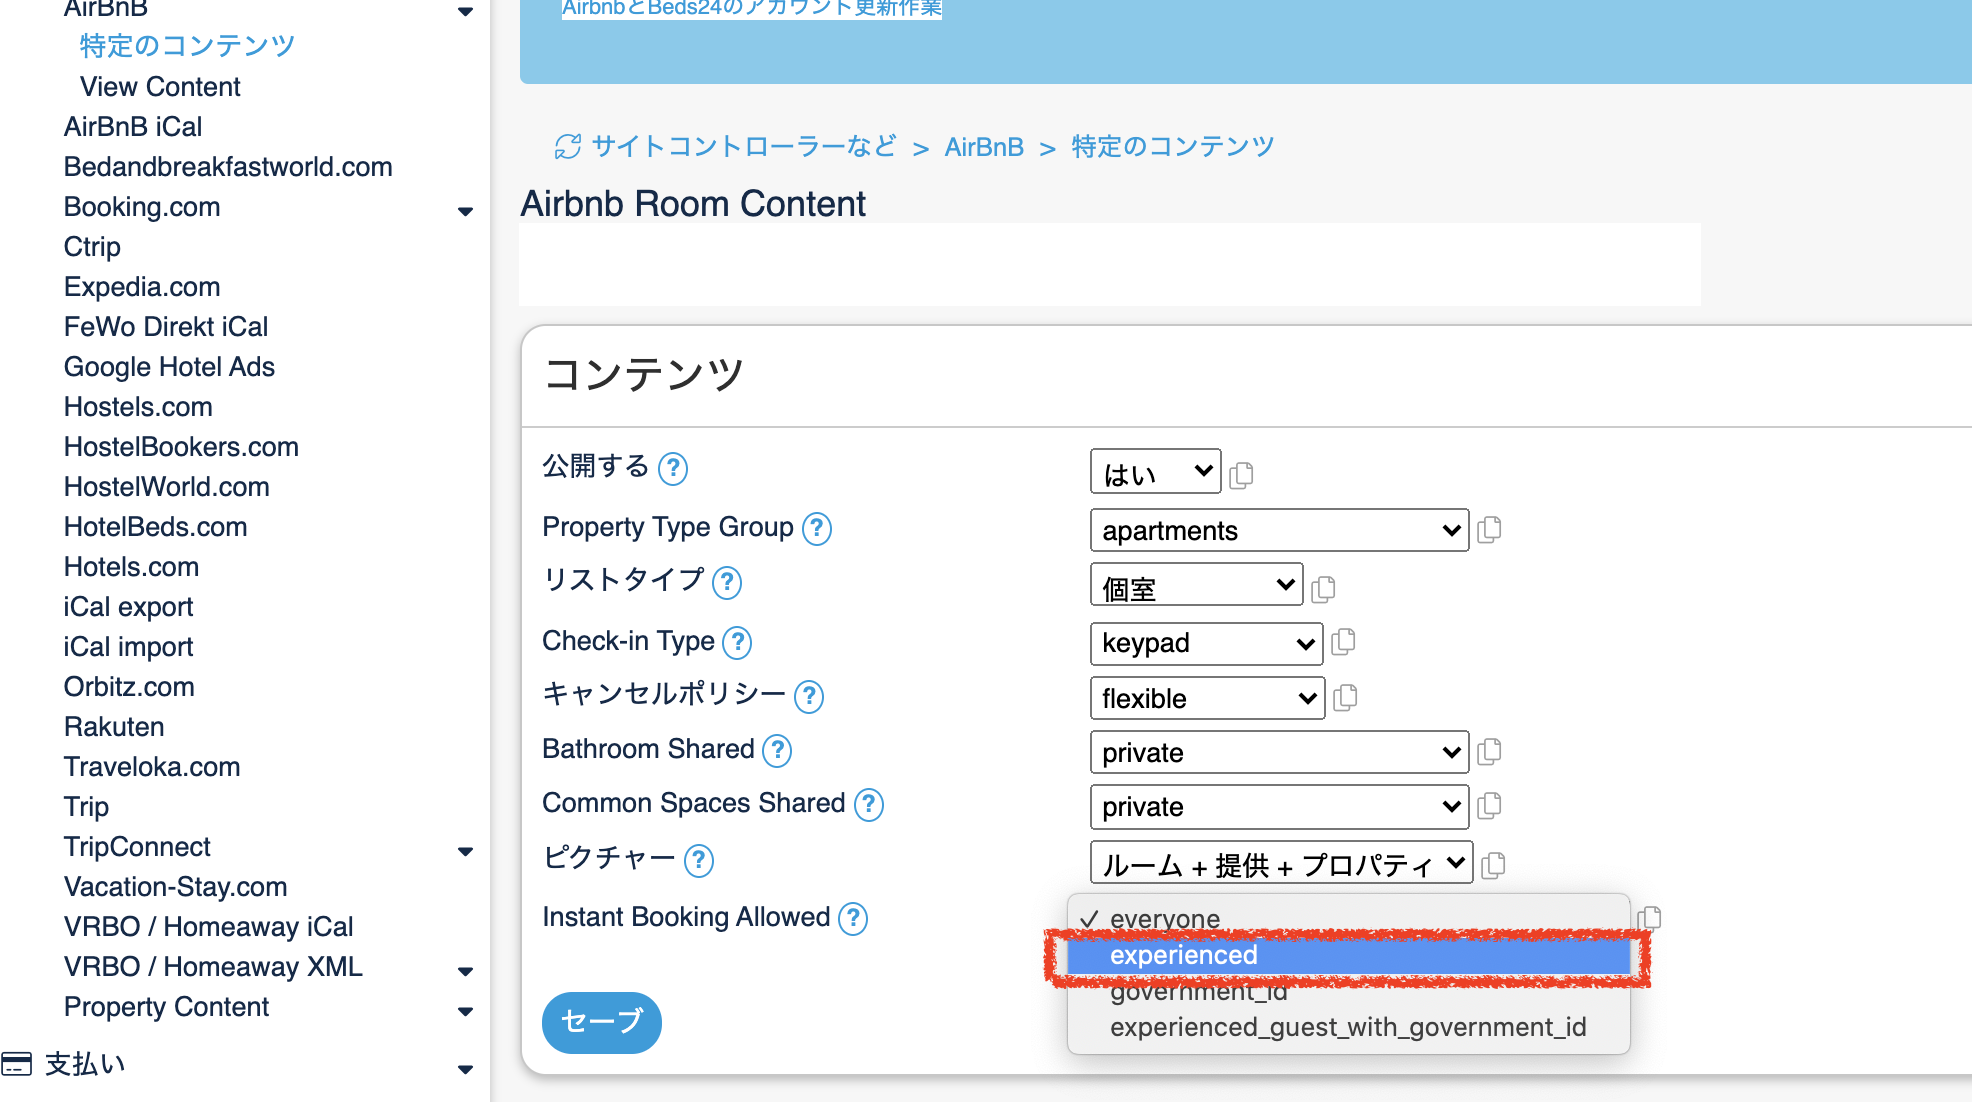
Task: Click help icon beside Property Type Group
Action: coord(817,528)
